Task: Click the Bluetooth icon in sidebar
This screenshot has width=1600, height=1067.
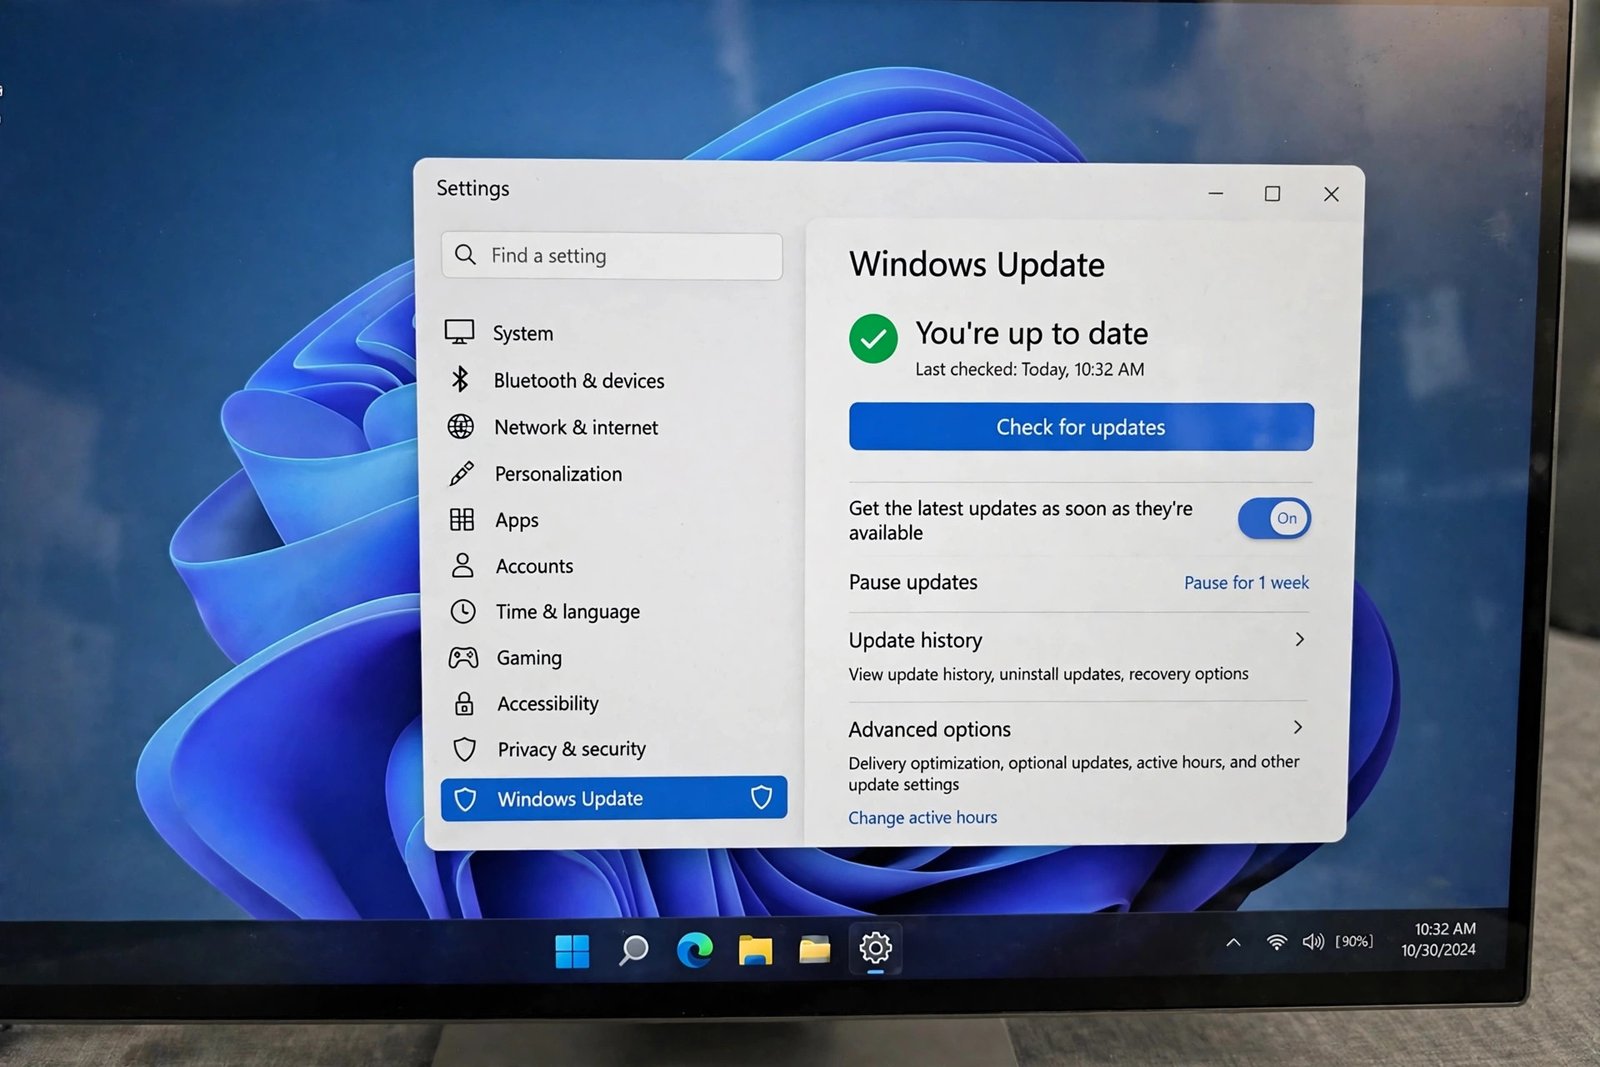Action: click(x=460, y=379)
